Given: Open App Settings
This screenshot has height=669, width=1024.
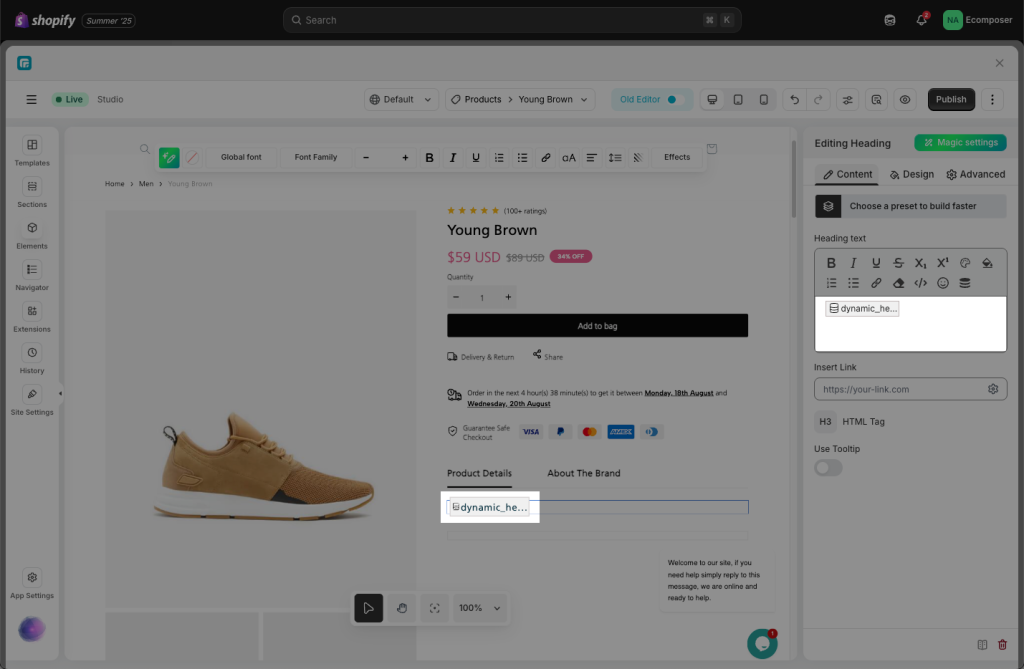Looking at the screenshot, I should [32, 584].
